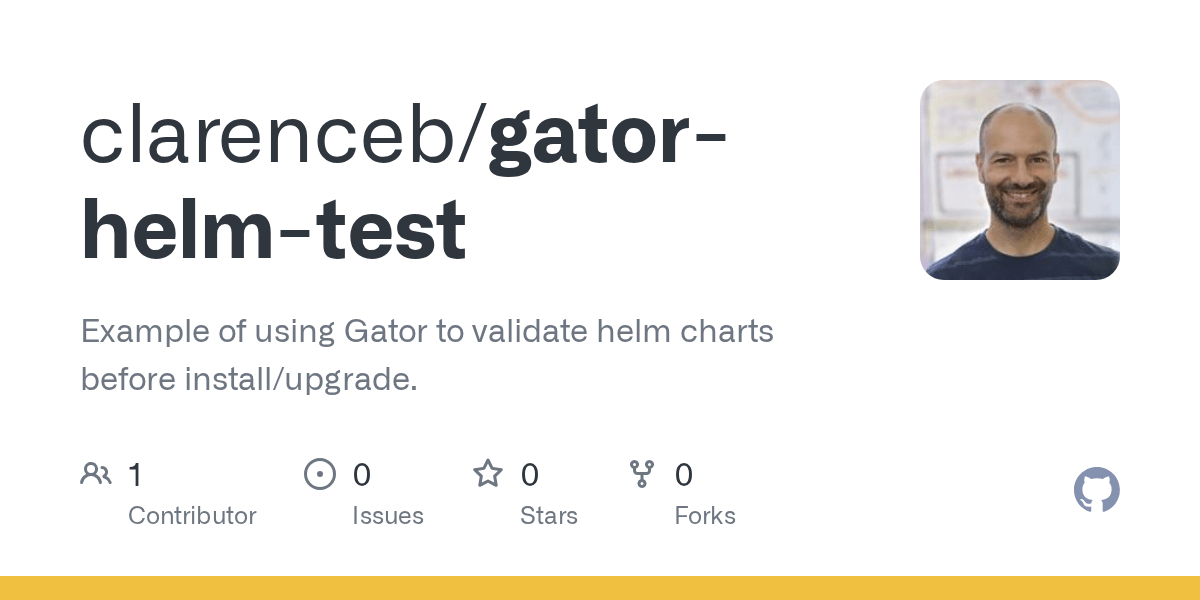Open the GitHub Octocat logo
Screen dimensions: 1200x600
click(1096, 491)
